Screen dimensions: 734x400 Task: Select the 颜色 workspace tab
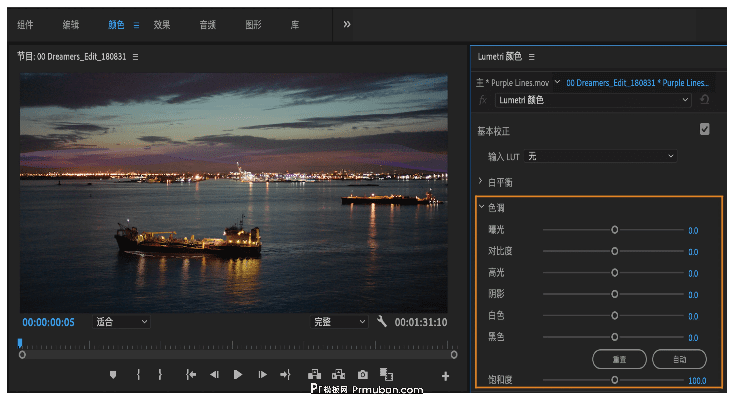(116, 25)
